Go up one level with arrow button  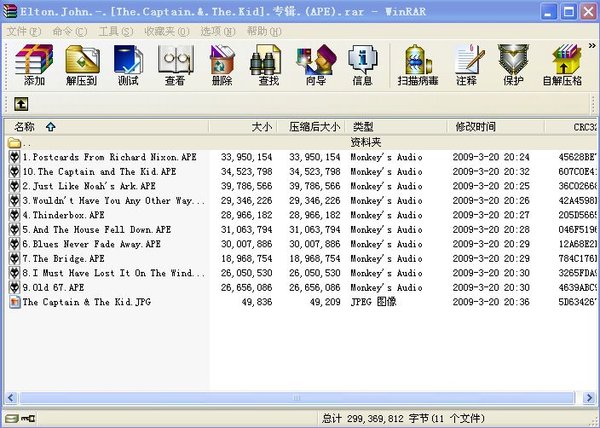click(21, 104)
